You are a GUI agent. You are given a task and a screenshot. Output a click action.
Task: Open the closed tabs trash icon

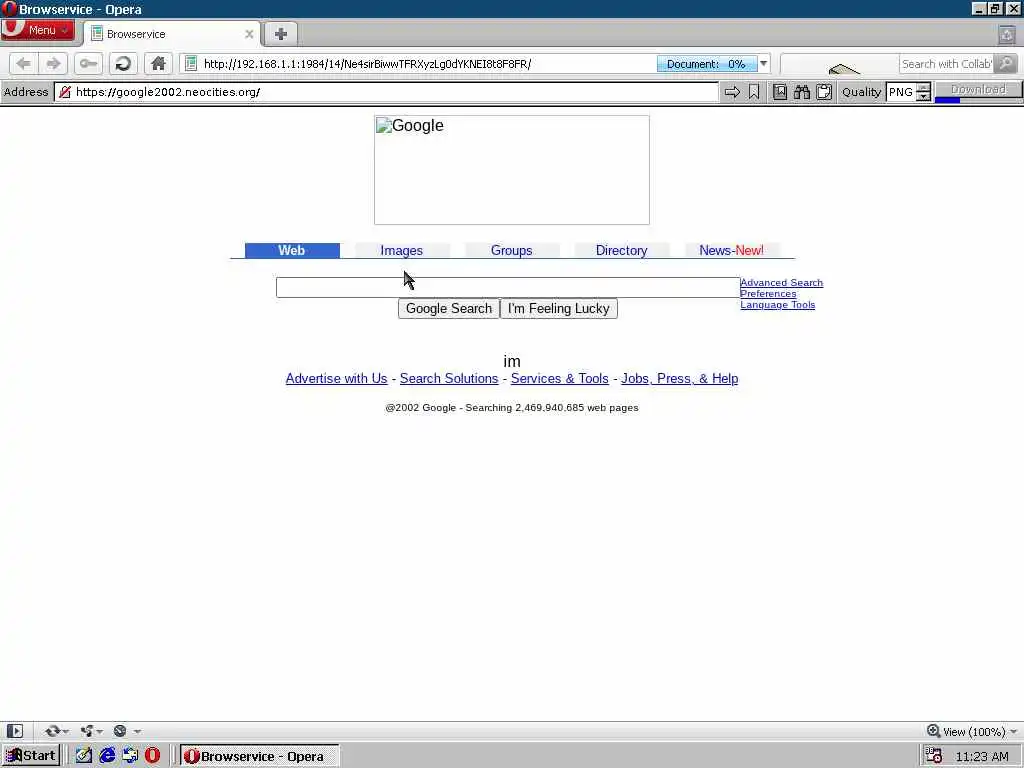[x=1006, y=35]
